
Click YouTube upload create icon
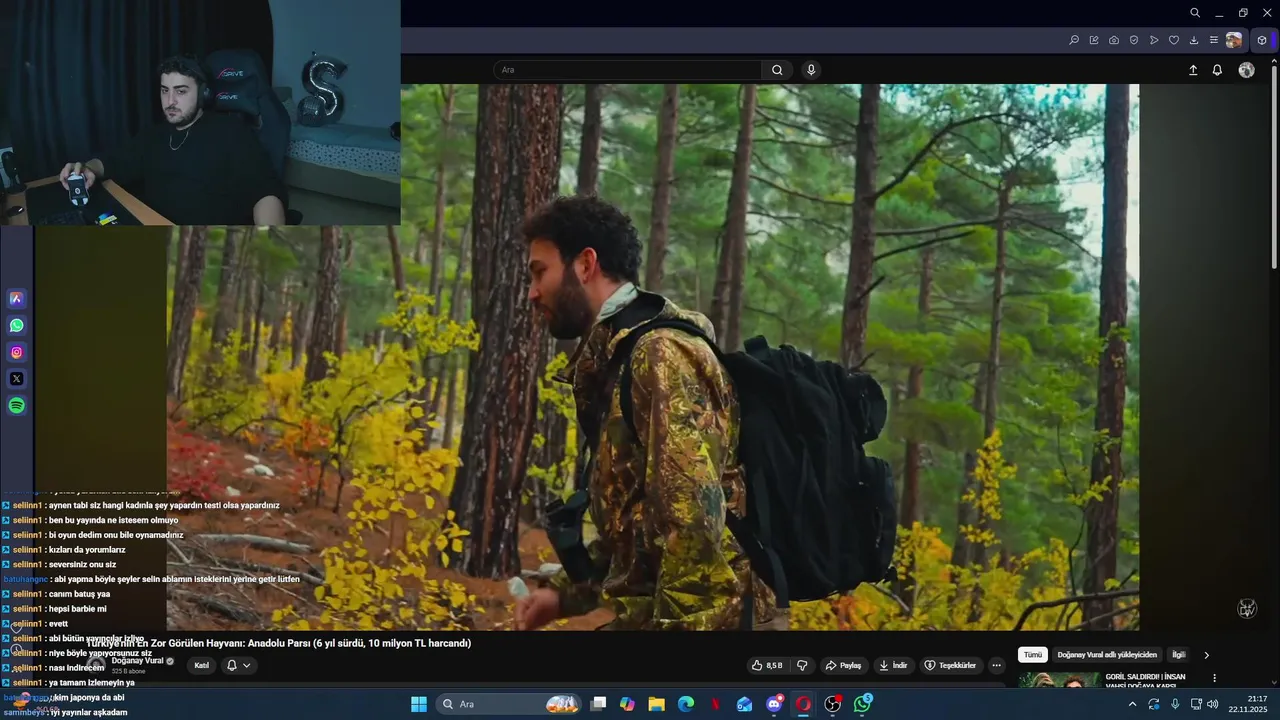[1193, 70]
